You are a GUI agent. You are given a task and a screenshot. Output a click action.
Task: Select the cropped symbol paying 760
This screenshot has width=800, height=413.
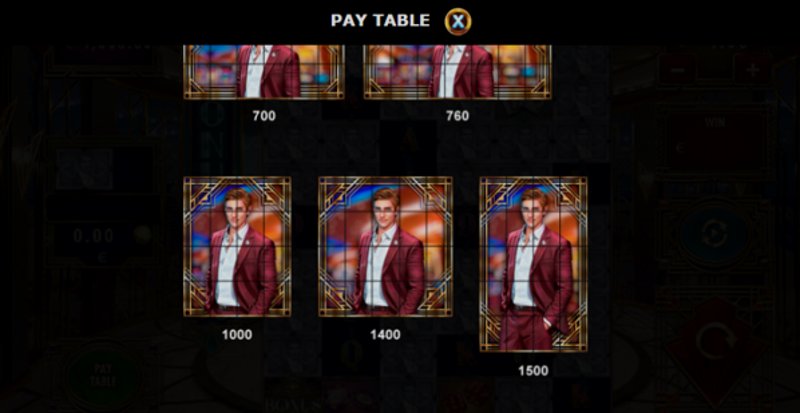457,72
